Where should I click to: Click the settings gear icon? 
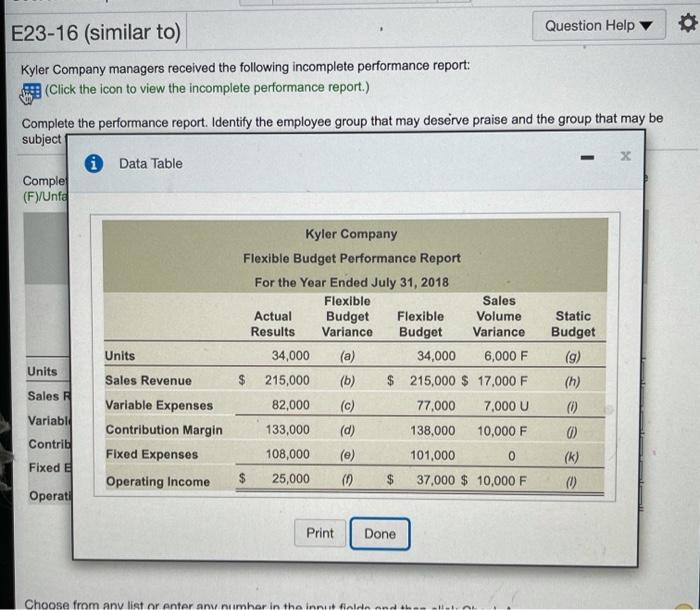[688, 22]
